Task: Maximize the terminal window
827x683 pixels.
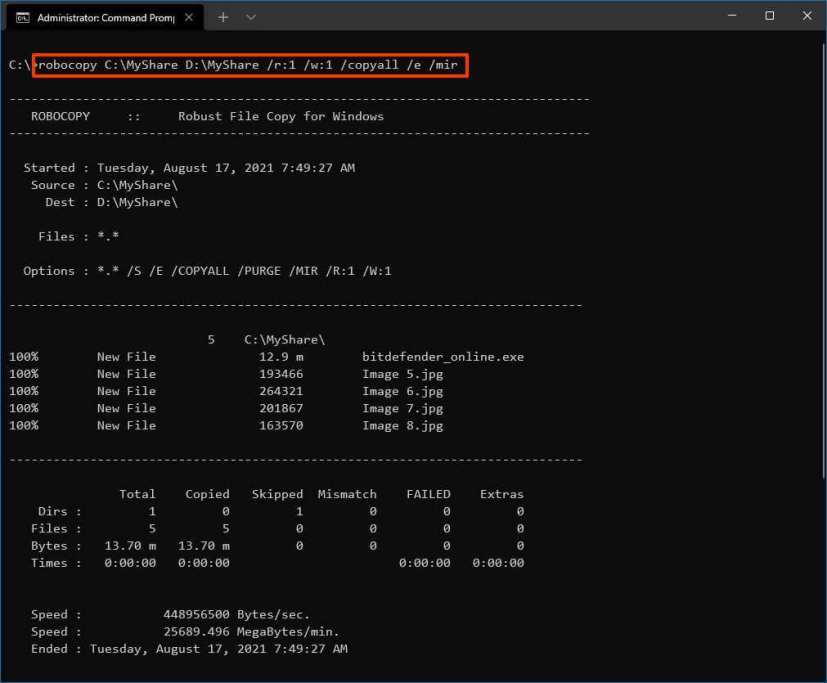Action: [770, 16]
